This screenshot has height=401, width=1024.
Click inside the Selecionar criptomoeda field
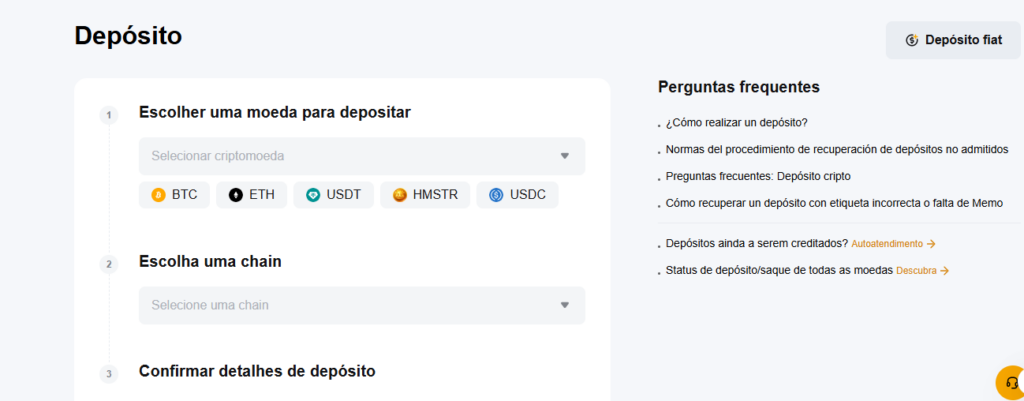[x=340, y=156]
